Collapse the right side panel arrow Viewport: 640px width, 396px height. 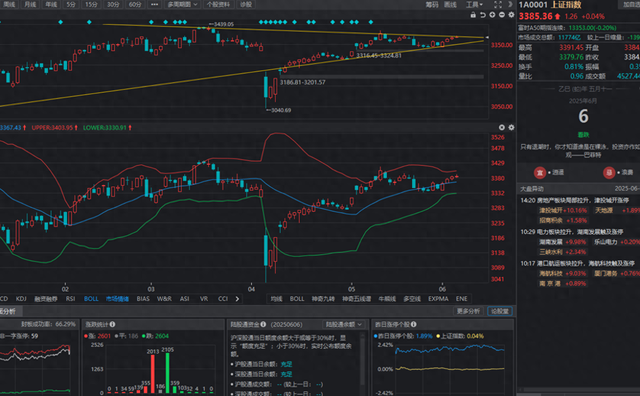510,4
